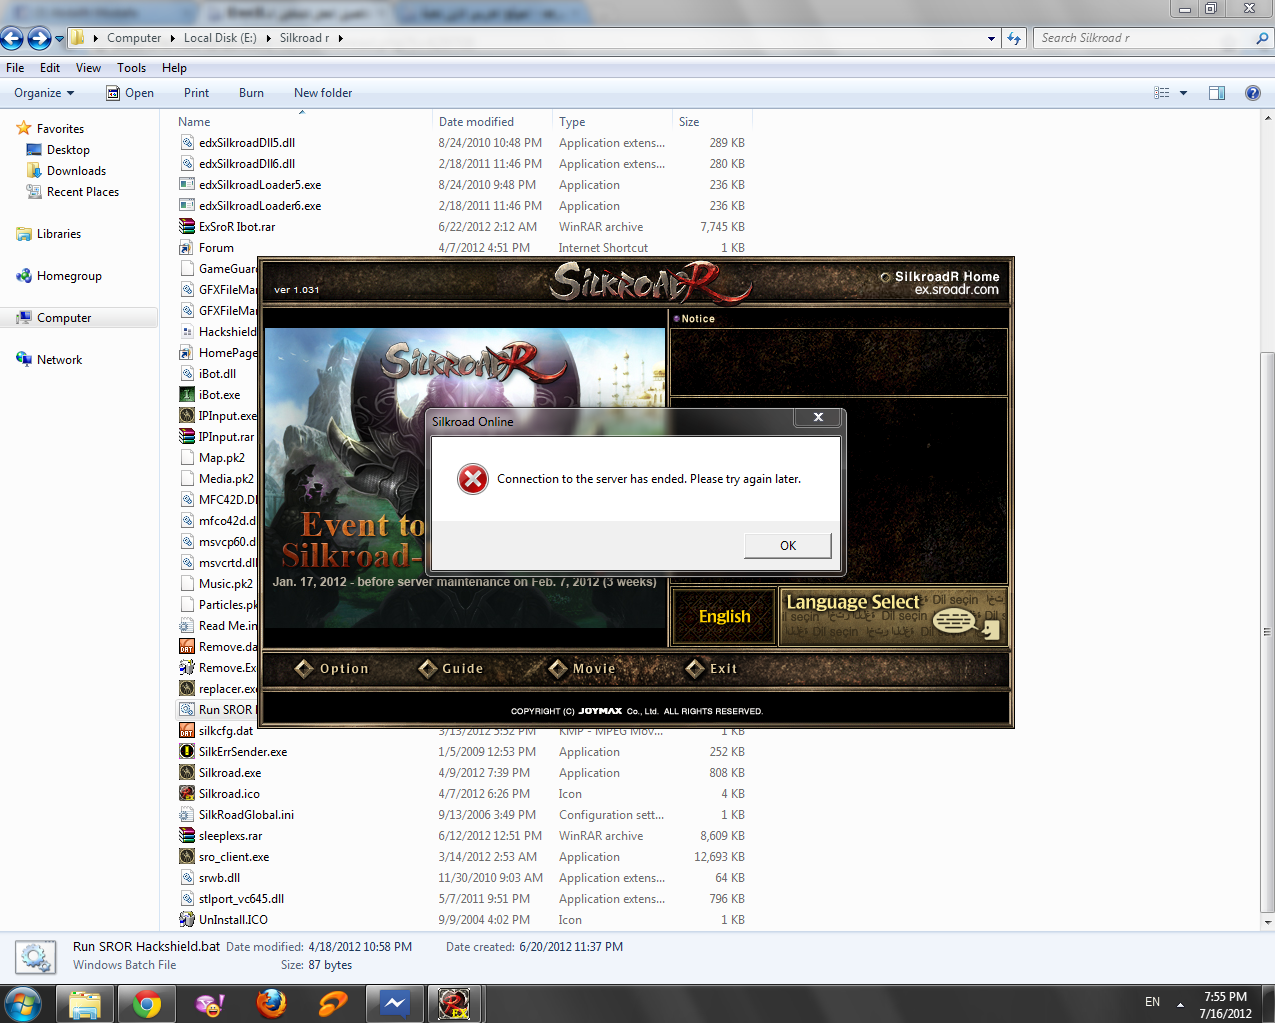Viewport: 1275px width, 1023px height.
Task: Click the Search Silkroad r field
Action: [1153, 38]
